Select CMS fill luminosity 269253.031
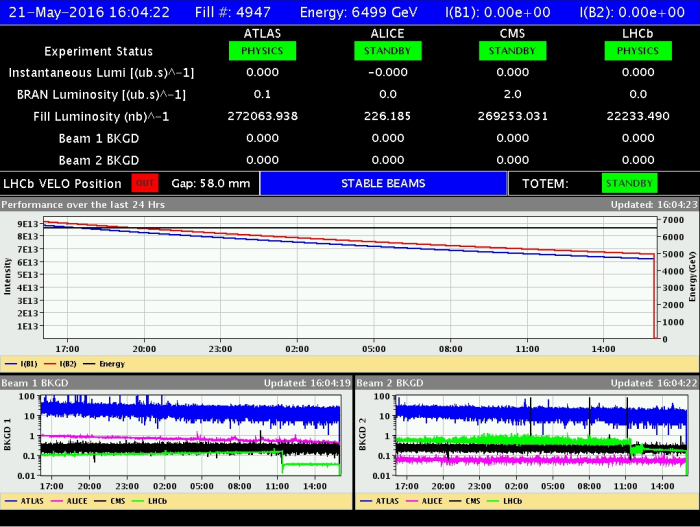The image size is (700, 527). coord(512,116)
